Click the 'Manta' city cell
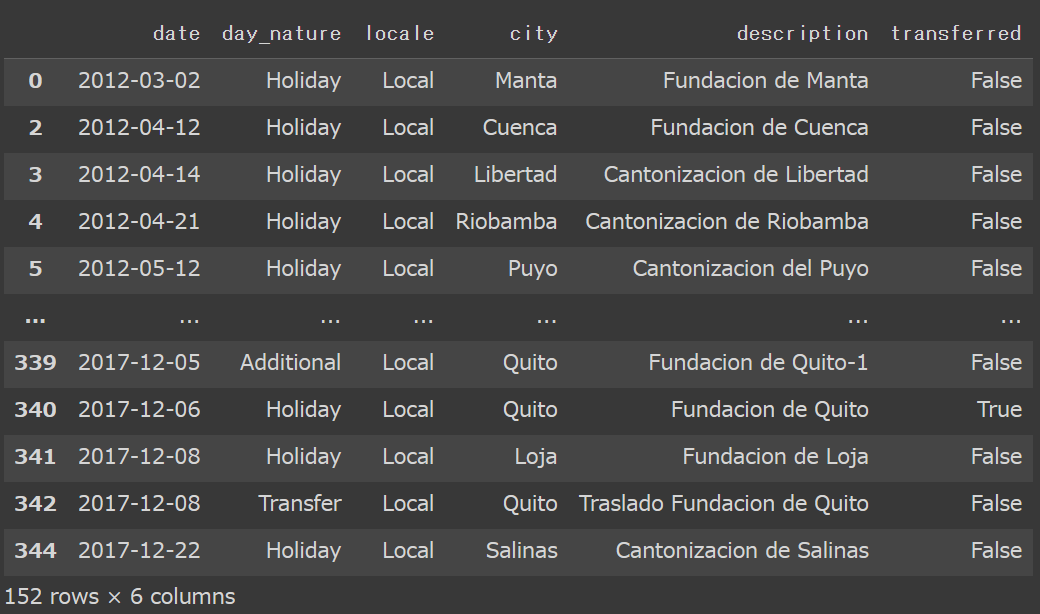The width and height of the screenshot is (1040, 614). click(x=526, y=81)
